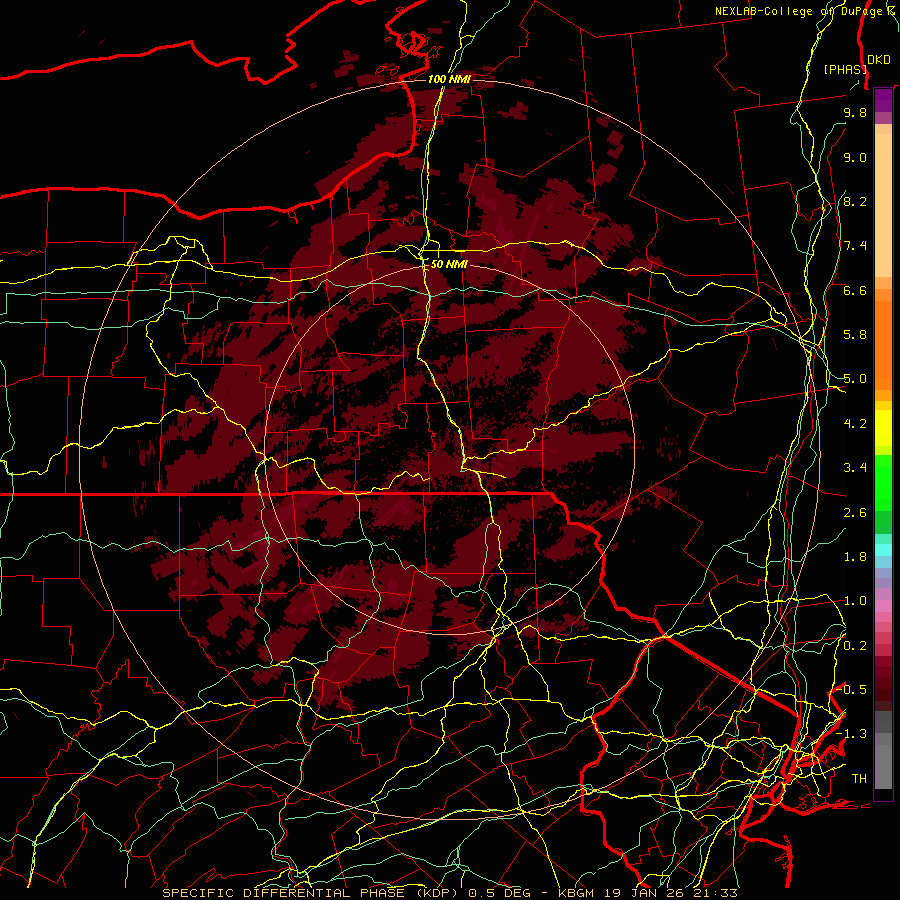The image size is (900, 900).
Task: Click the 0.2 legend value
Action: point(855,646)
